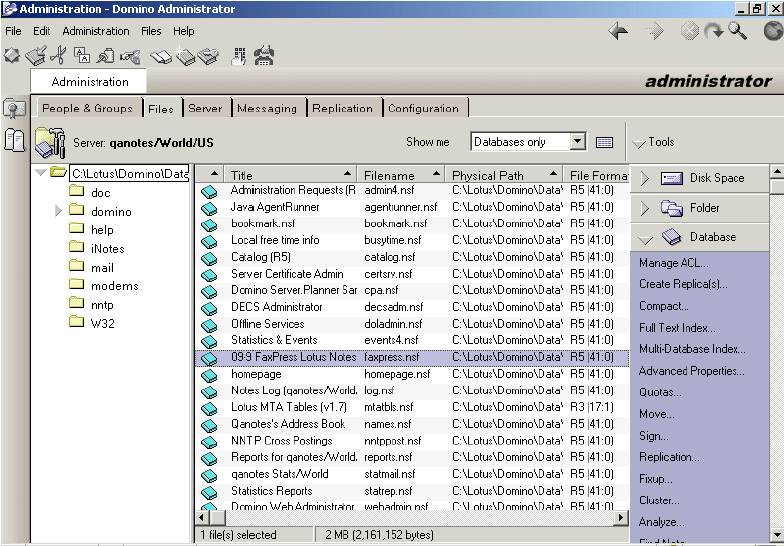Click the Search magnifier icon in toolbar
This screenshot has height=546, width=784.
(x=737, y=32)
